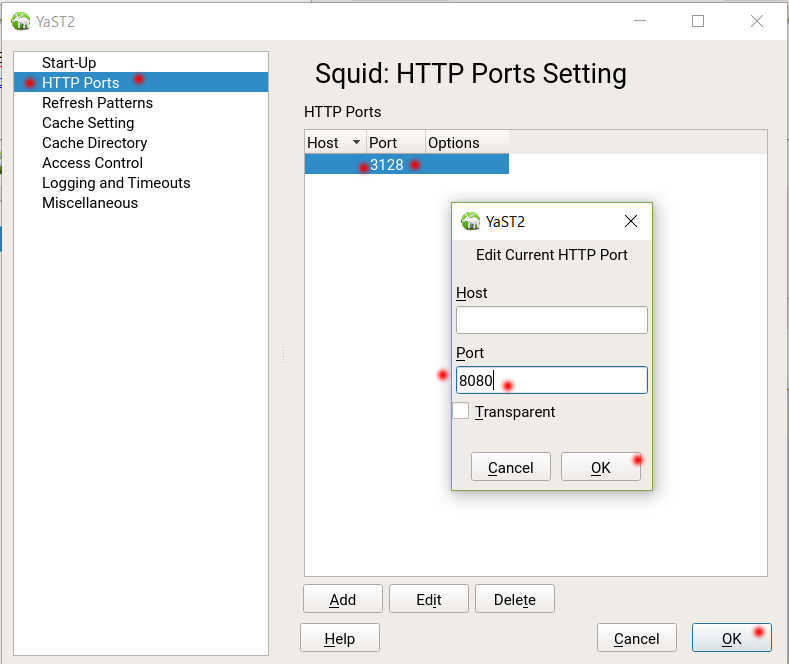Click main window Cancel button
This screenshot has width=789, height=664.
637,638
